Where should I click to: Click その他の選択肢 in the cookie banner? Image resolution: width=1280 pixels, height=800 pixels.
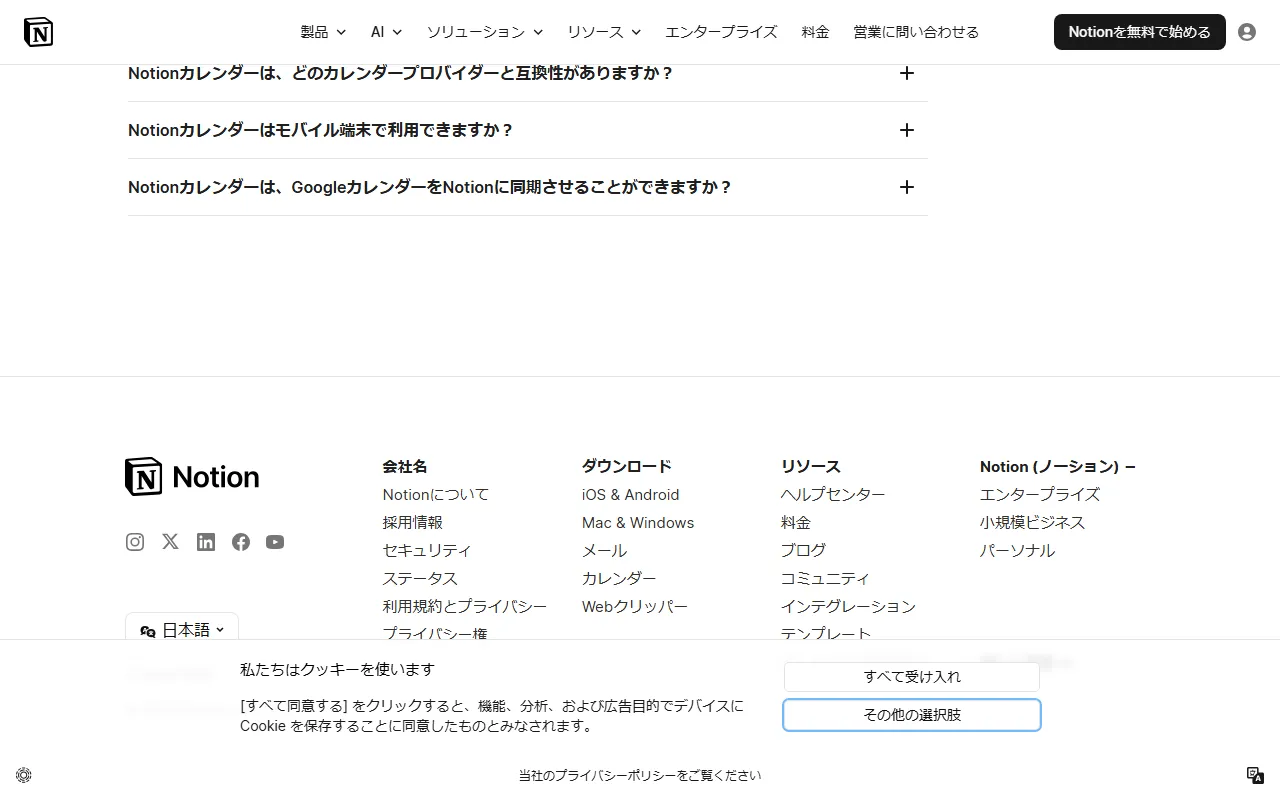coord(911,714)
